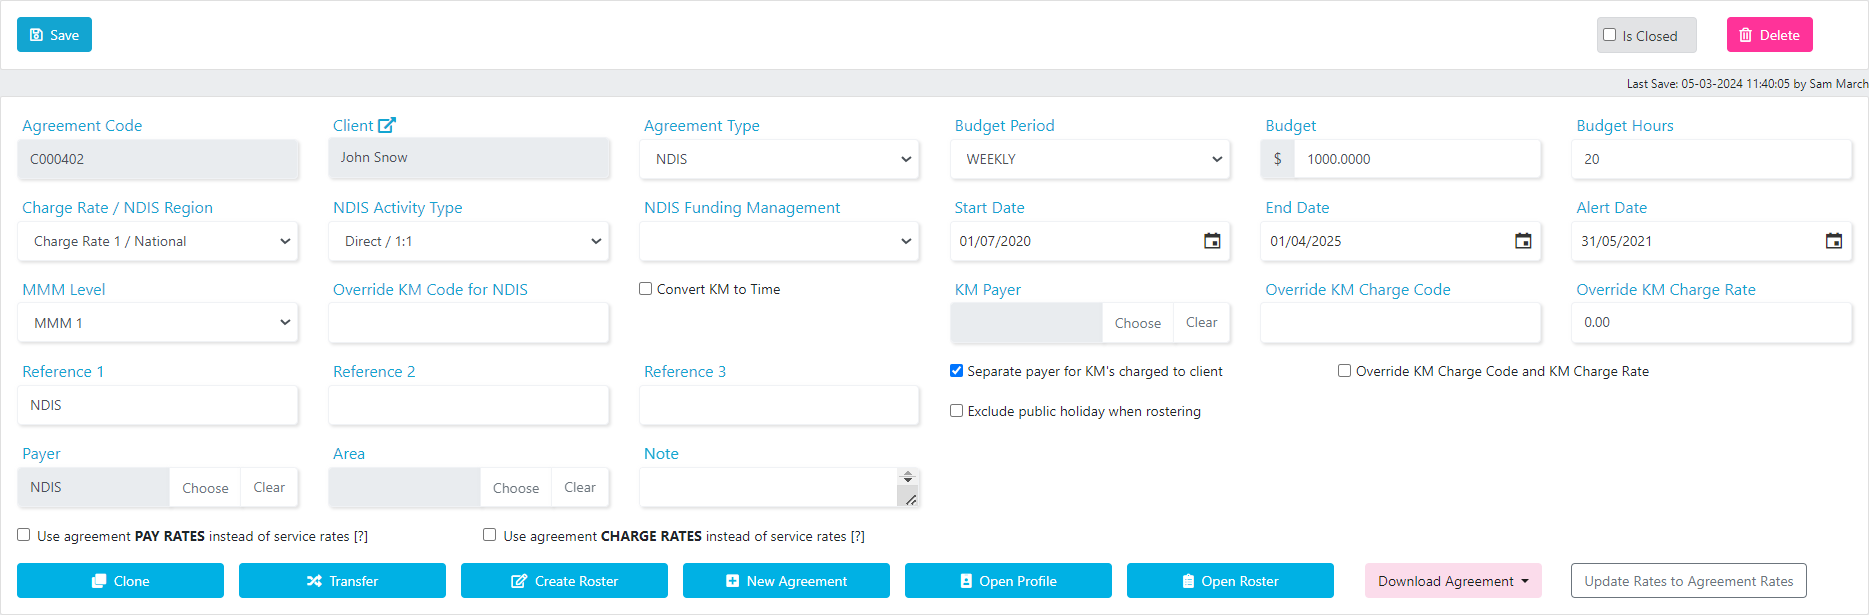Click the dollar sign beside Budget
This screenshot has height=615, width=1869.
1278,159
